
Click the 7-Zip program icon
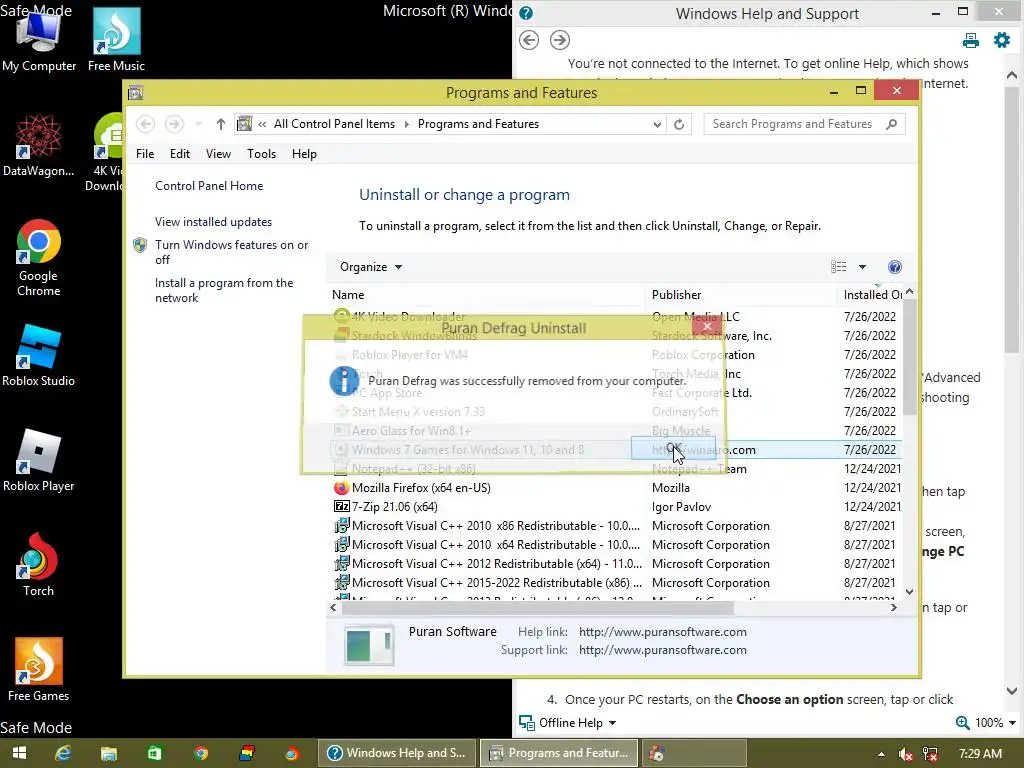coord(342,506)
